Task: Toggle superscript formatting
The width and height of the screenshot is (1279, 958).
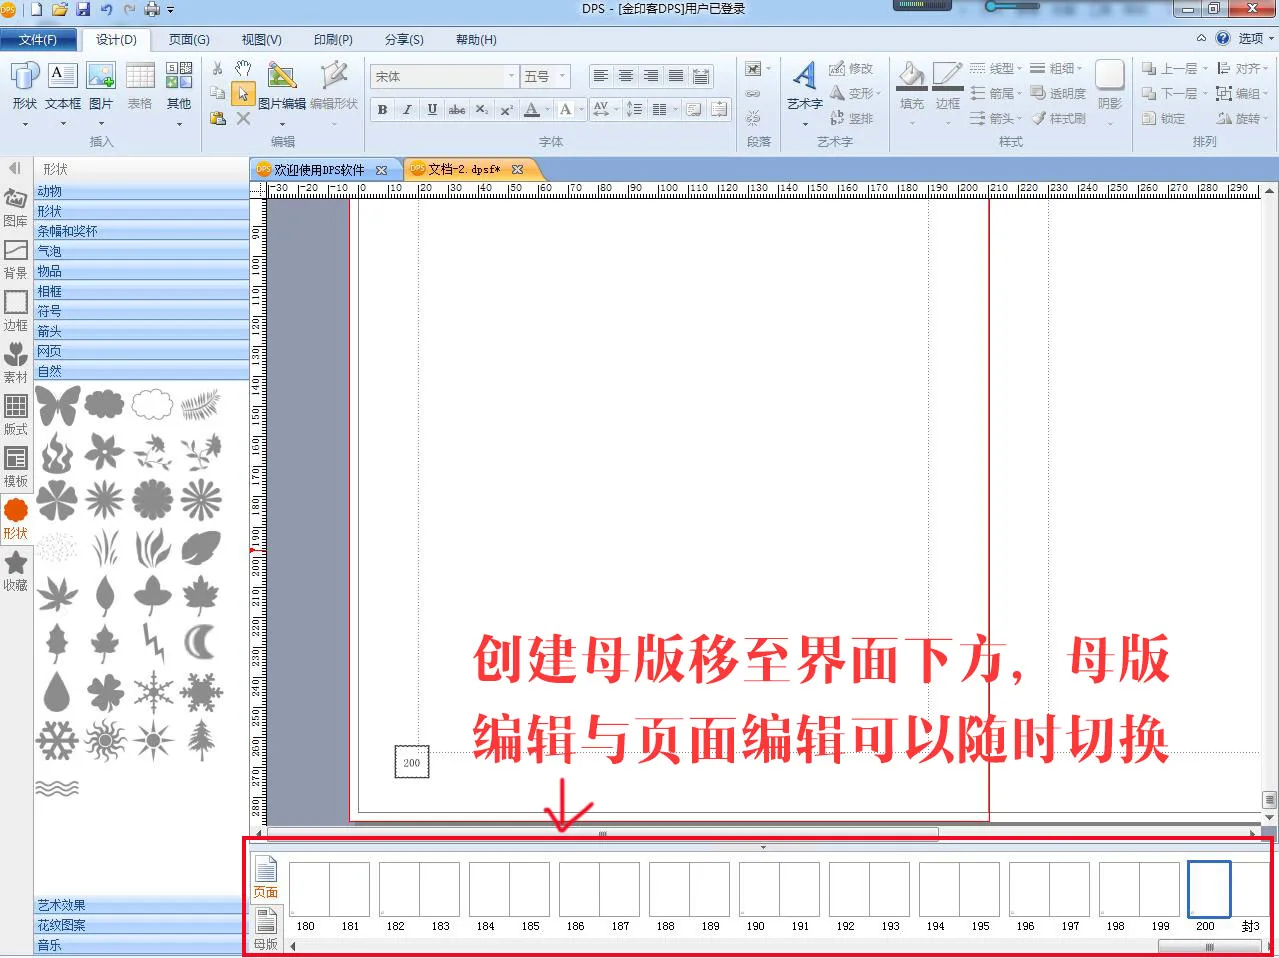Action: tap(507, 110)
